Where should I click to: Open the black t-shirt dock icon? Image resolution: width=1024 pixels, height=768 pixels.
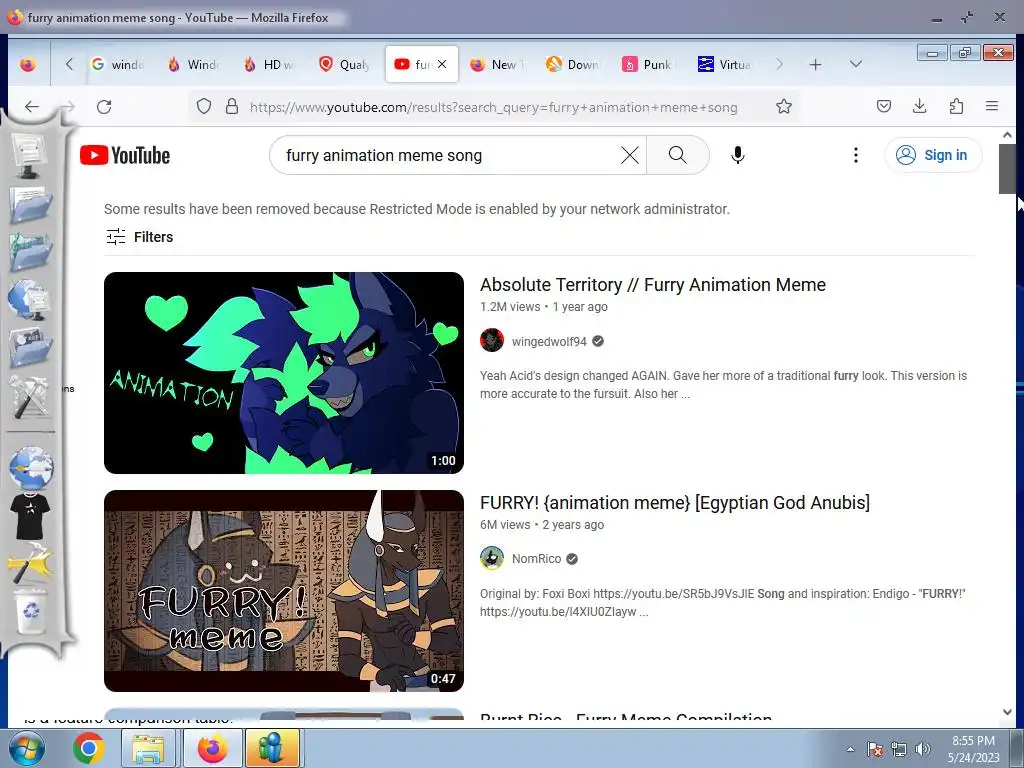[30, 515]
